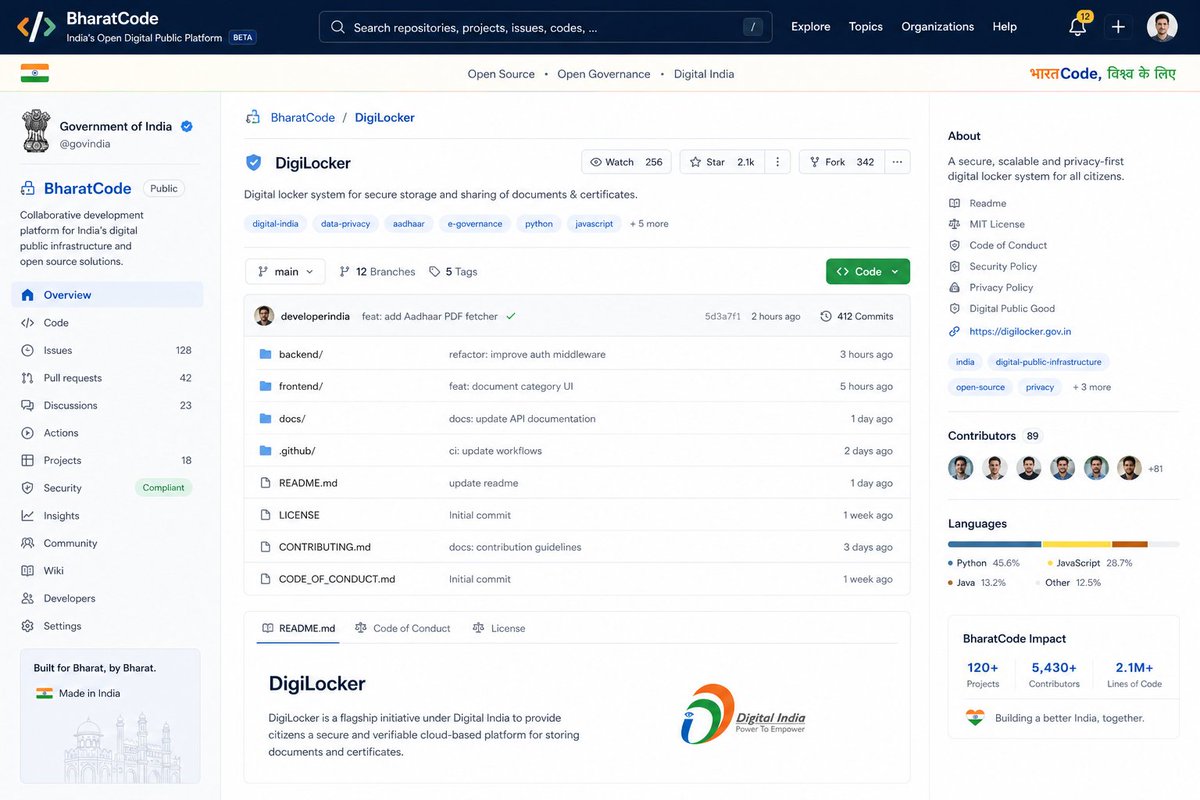
Task: Open the CONTRIBUTING.md file
Action: [325, 547]
